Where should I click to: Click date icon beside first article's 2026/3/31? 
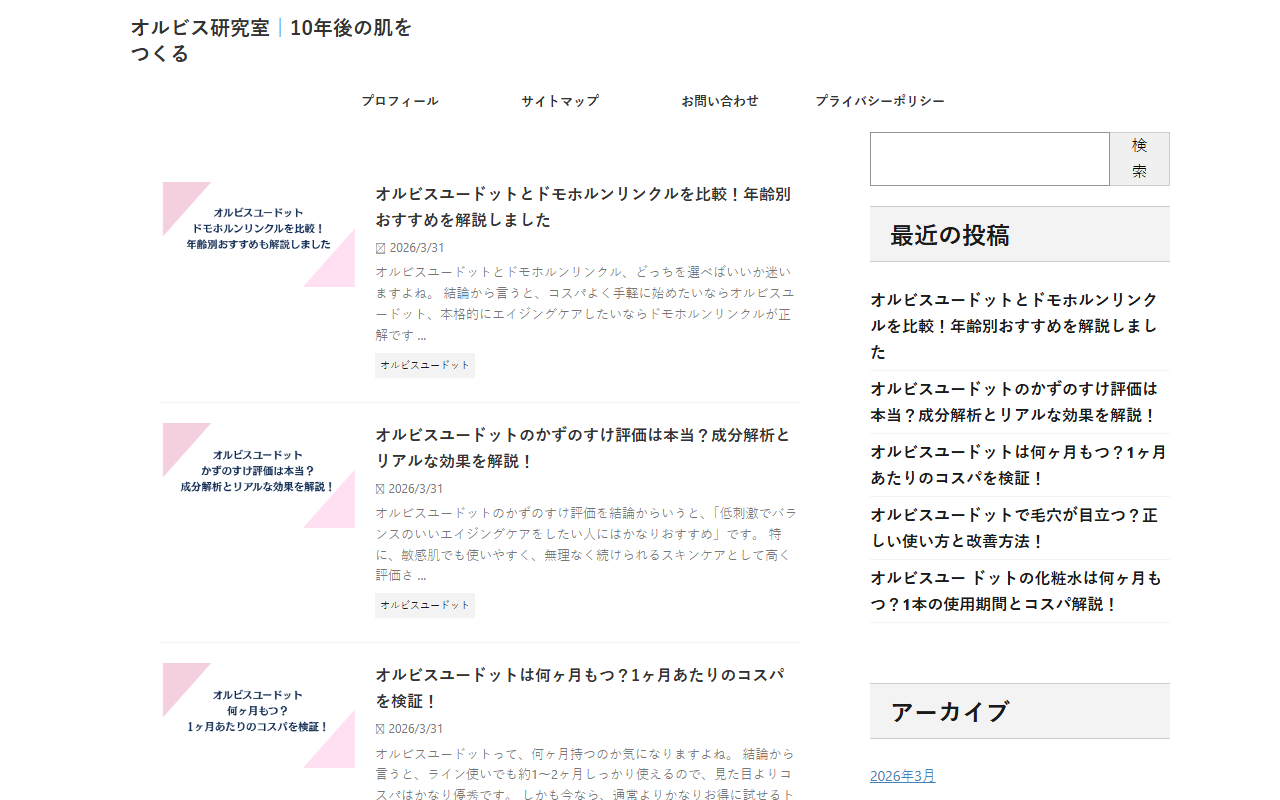point(380,248)
